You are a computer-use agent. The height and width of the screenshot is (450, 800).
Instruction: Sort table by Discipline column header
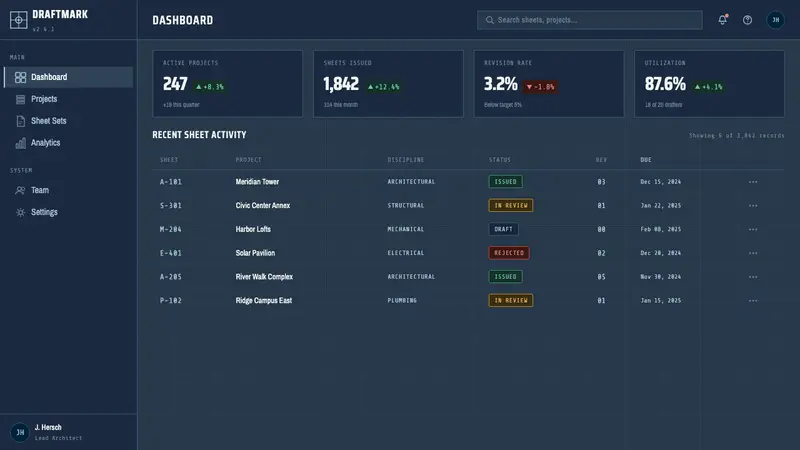coord(406,160)
